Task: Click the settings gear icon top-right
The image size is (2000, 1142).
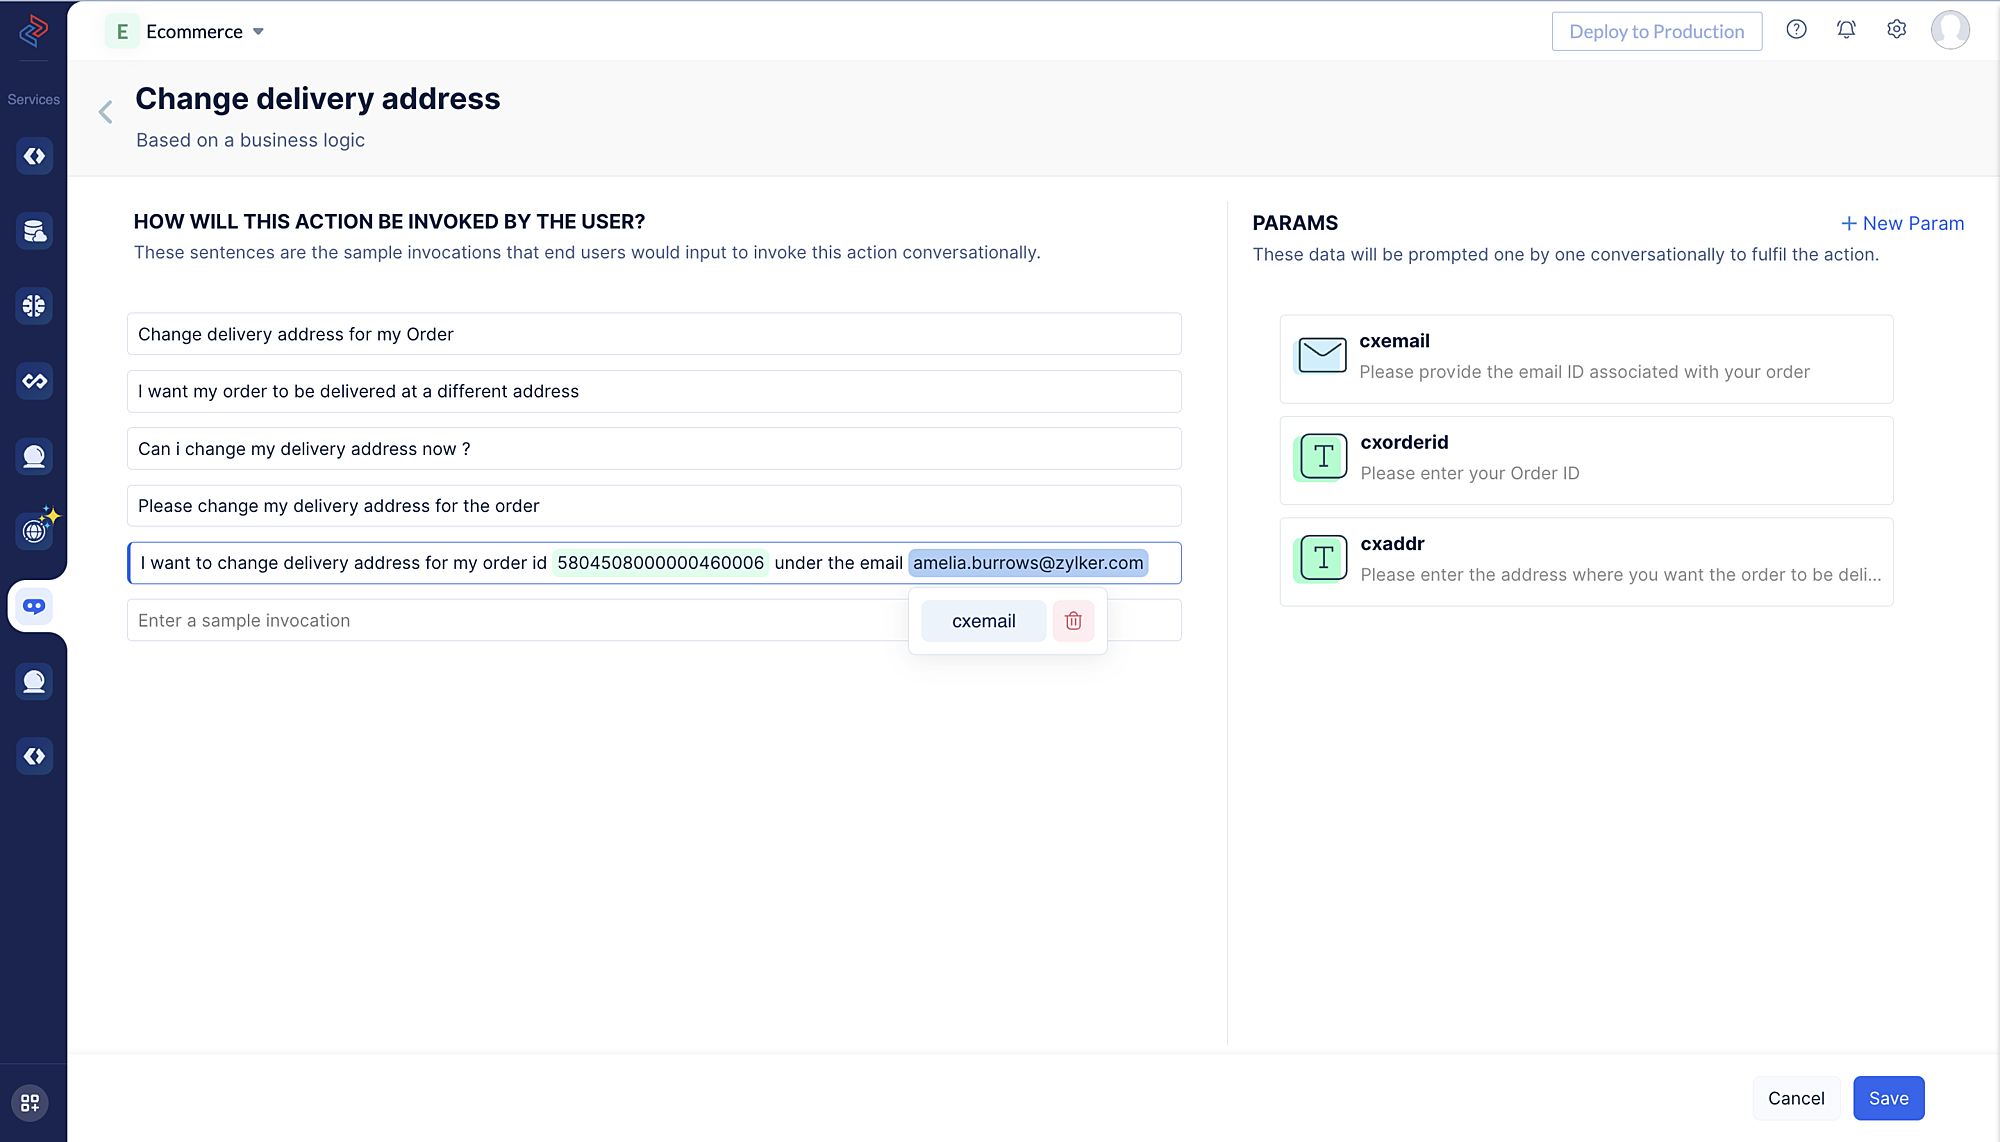Action: coord(1897,30)
